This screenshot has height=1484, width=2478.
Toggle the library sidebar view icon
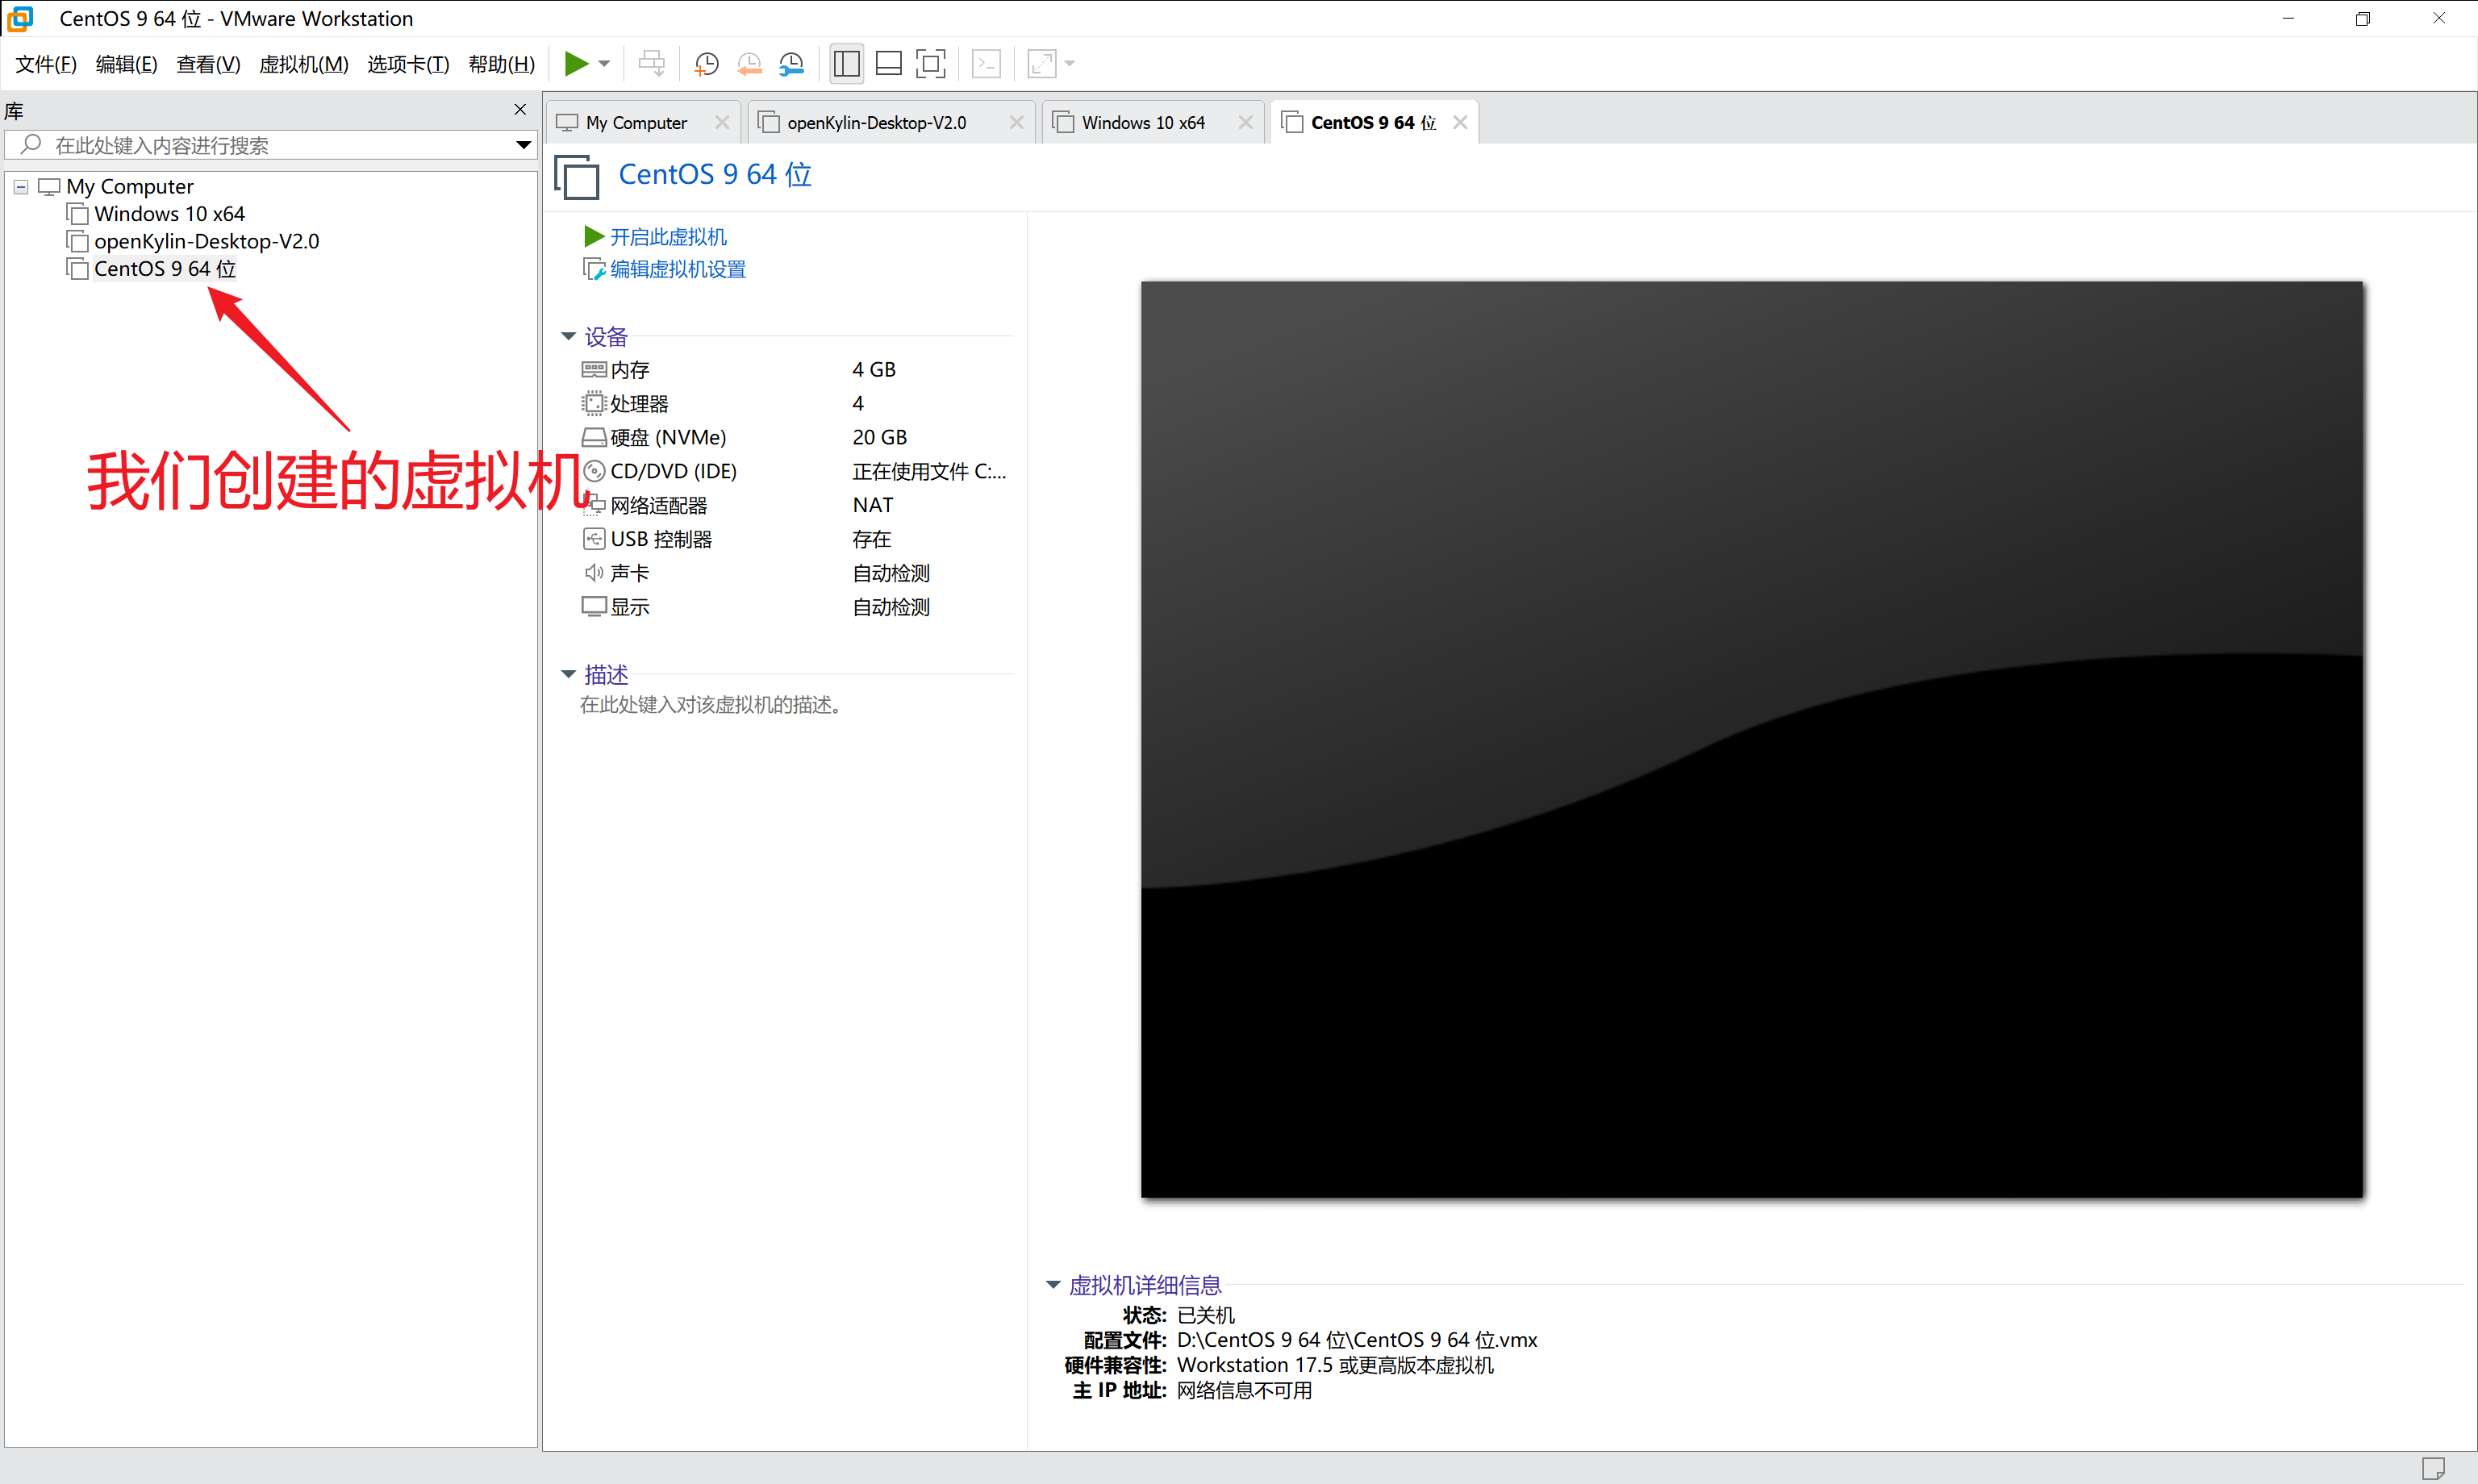click(846, 64)
